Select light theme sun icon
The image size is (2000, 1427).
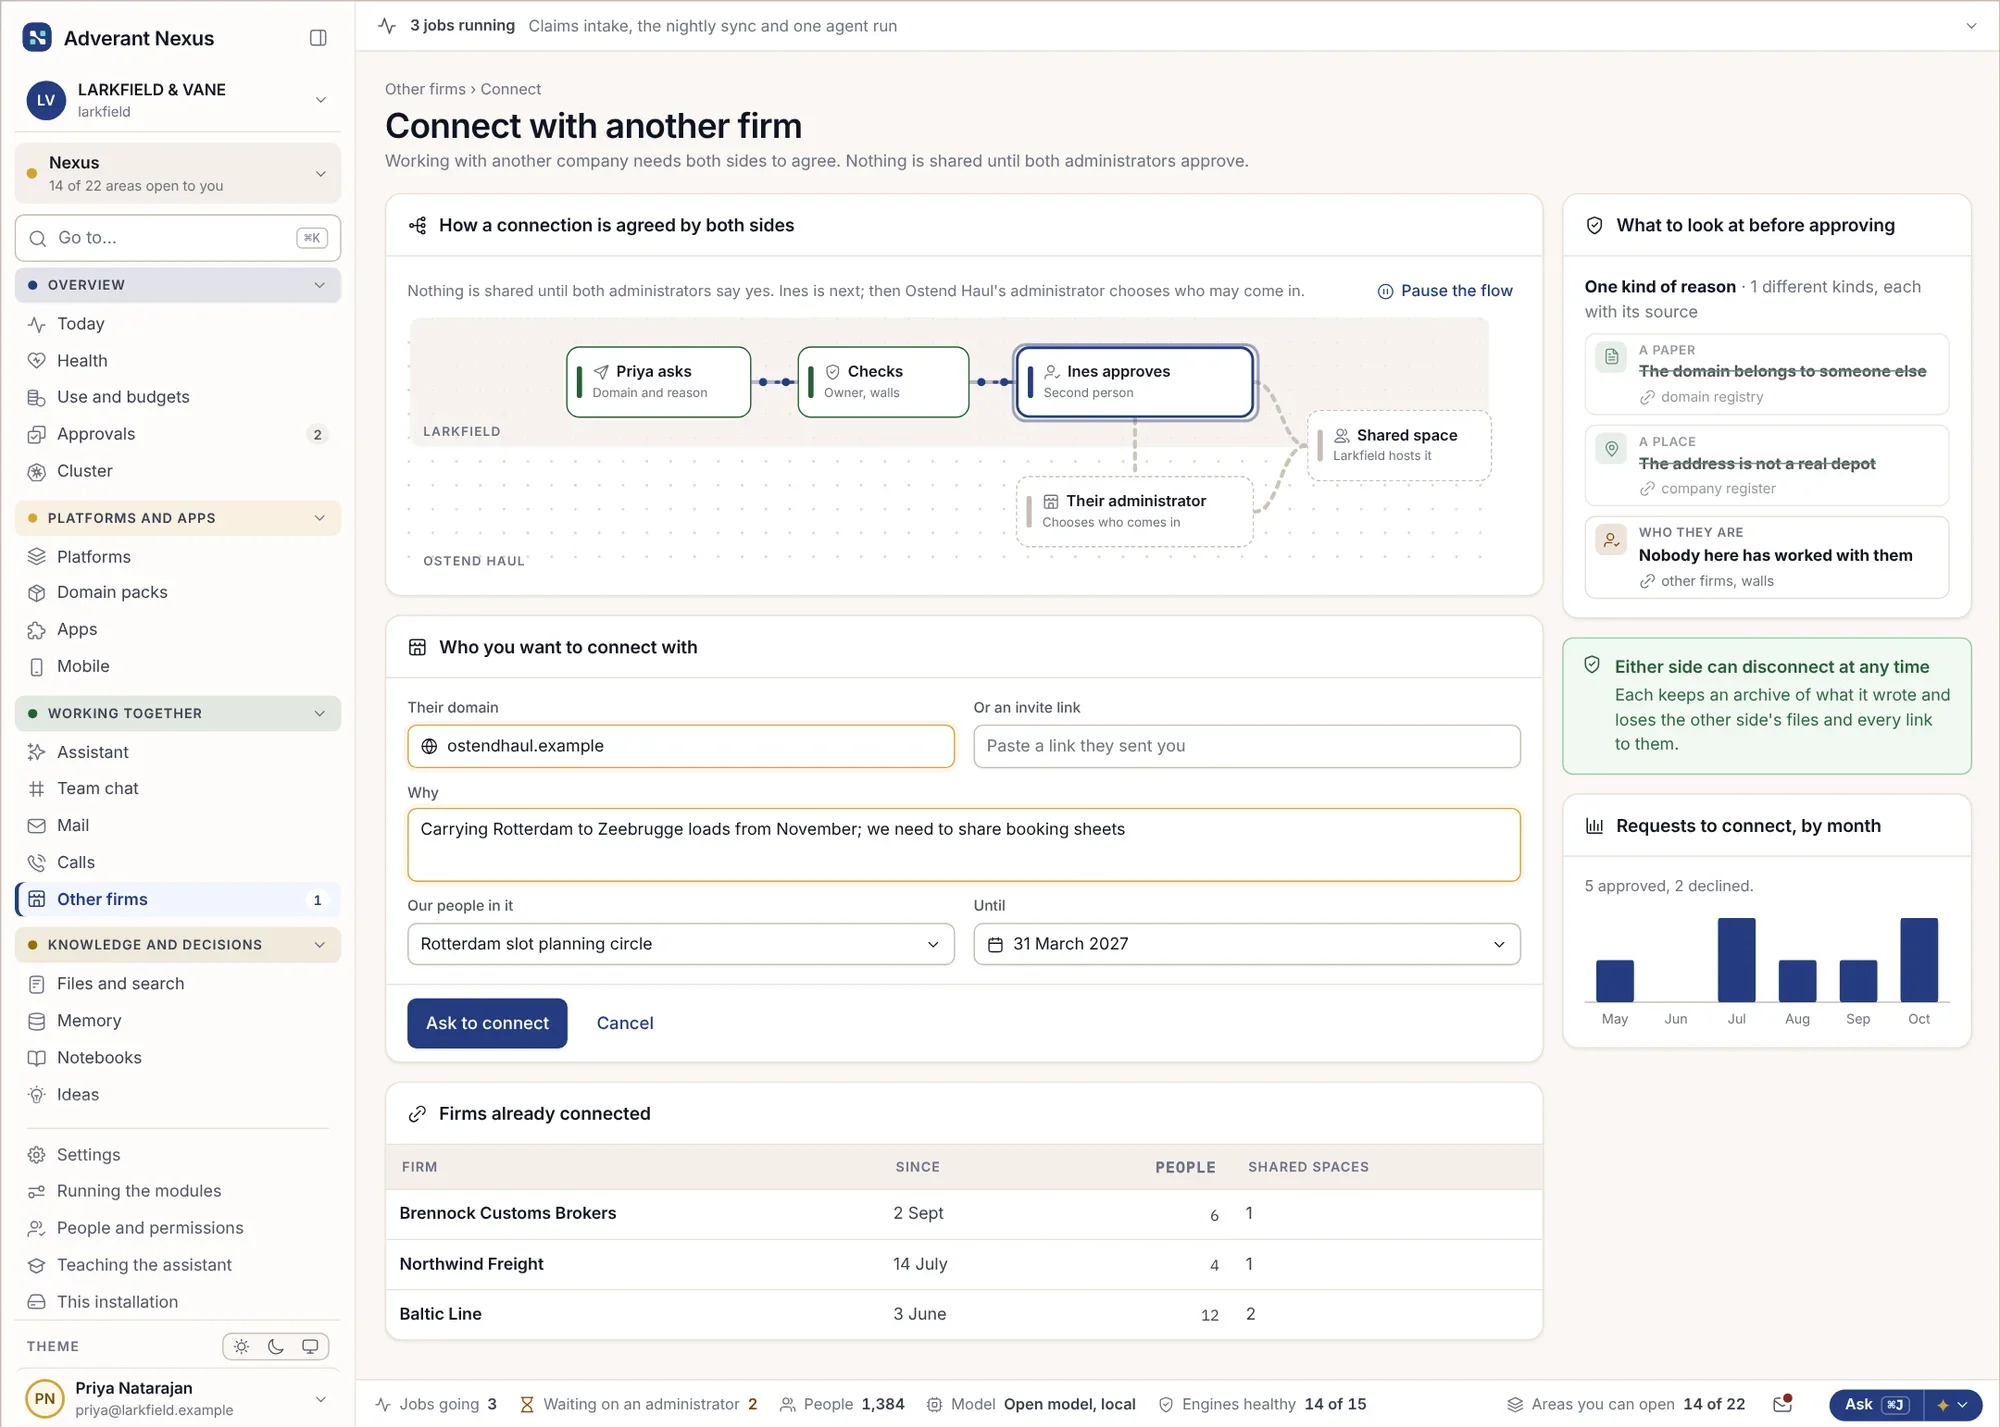pyautogui.click(x=241, y=1346)
